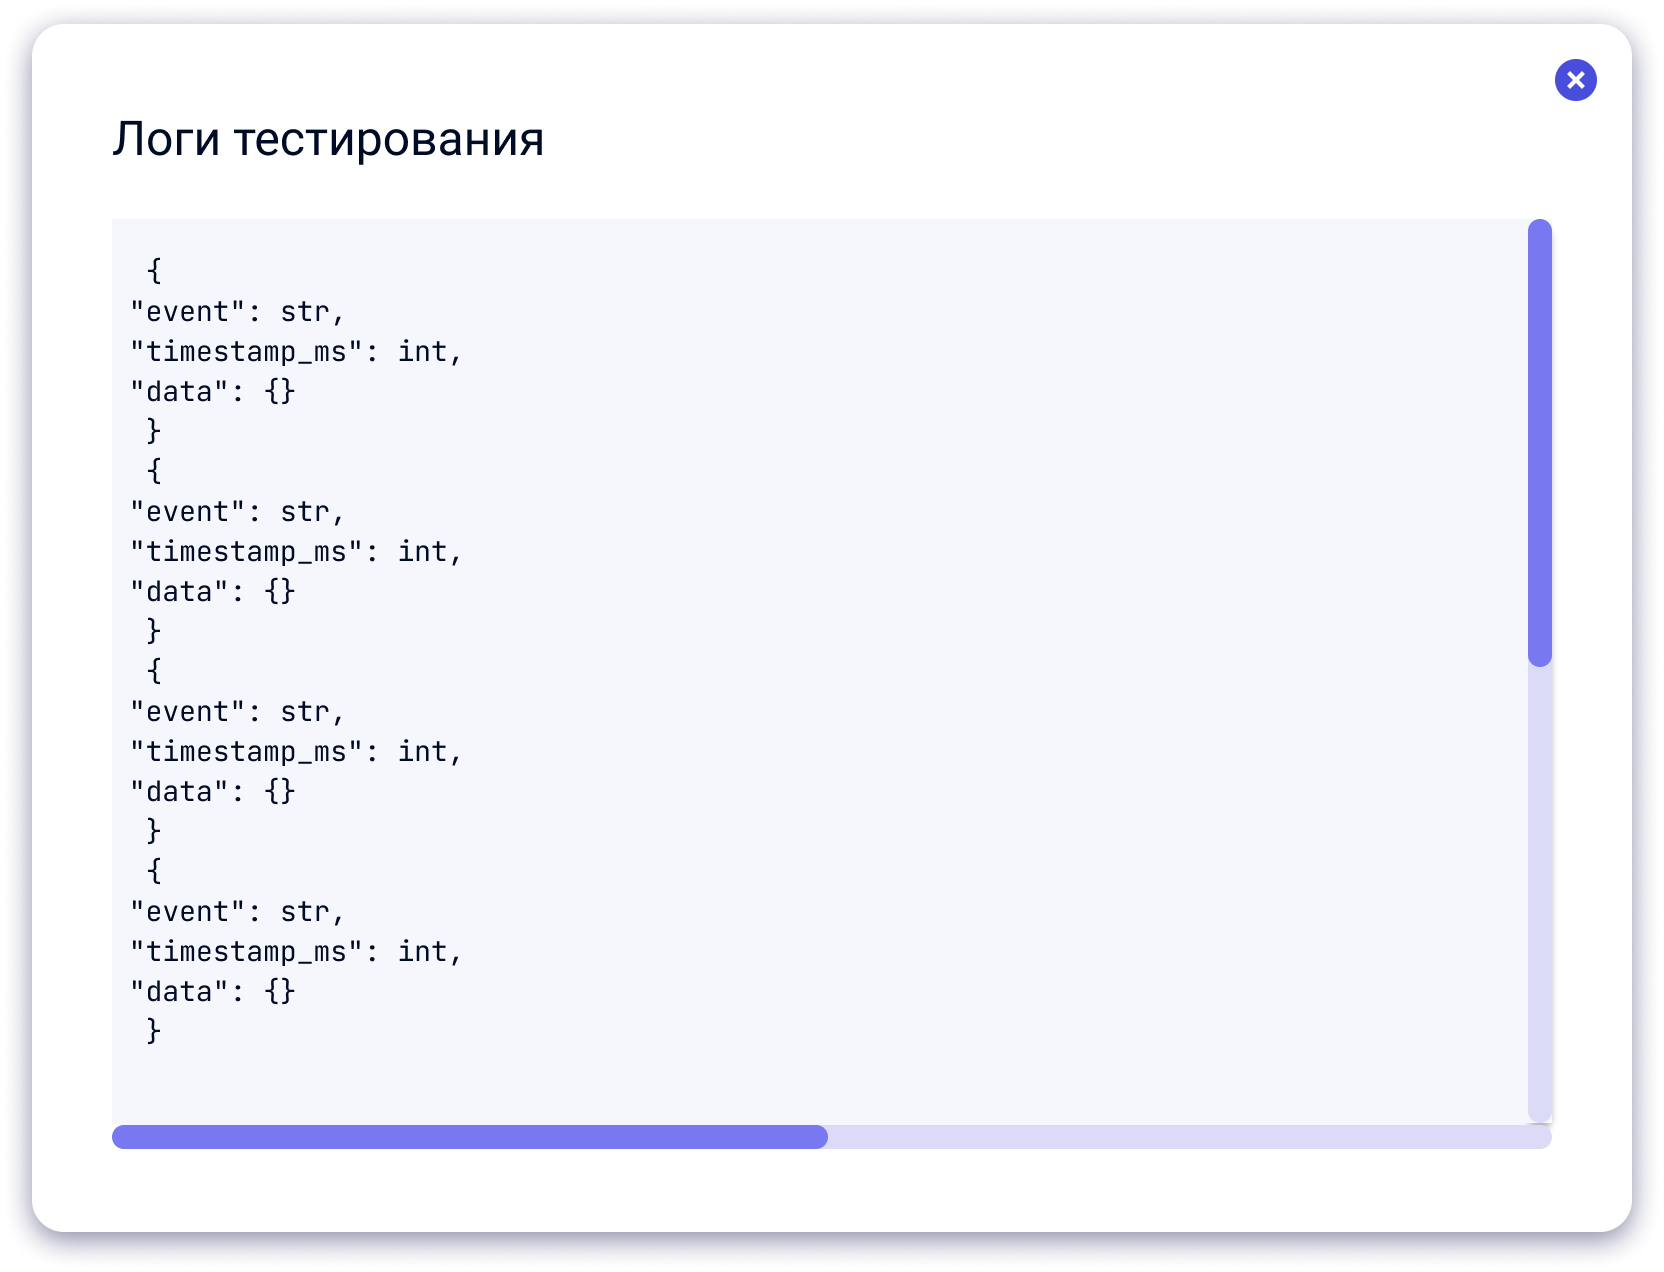Click the vertical scrollbar thumb of the log
Image resolution: width=1664 pixels, height=1272 pixels.
pyautogui.click(x=1540, y=442)
